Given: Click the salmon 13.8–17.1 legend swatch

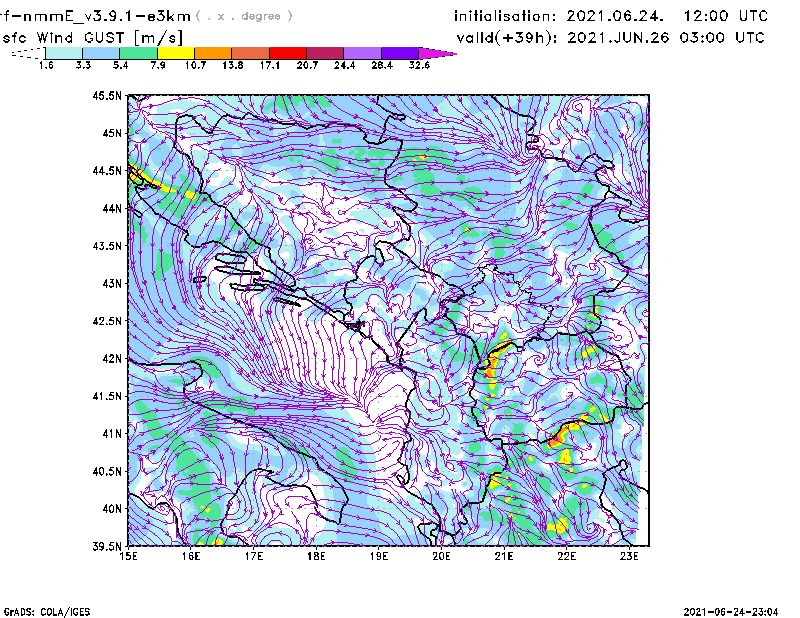Looking at the screenshot, I should 251,53.
